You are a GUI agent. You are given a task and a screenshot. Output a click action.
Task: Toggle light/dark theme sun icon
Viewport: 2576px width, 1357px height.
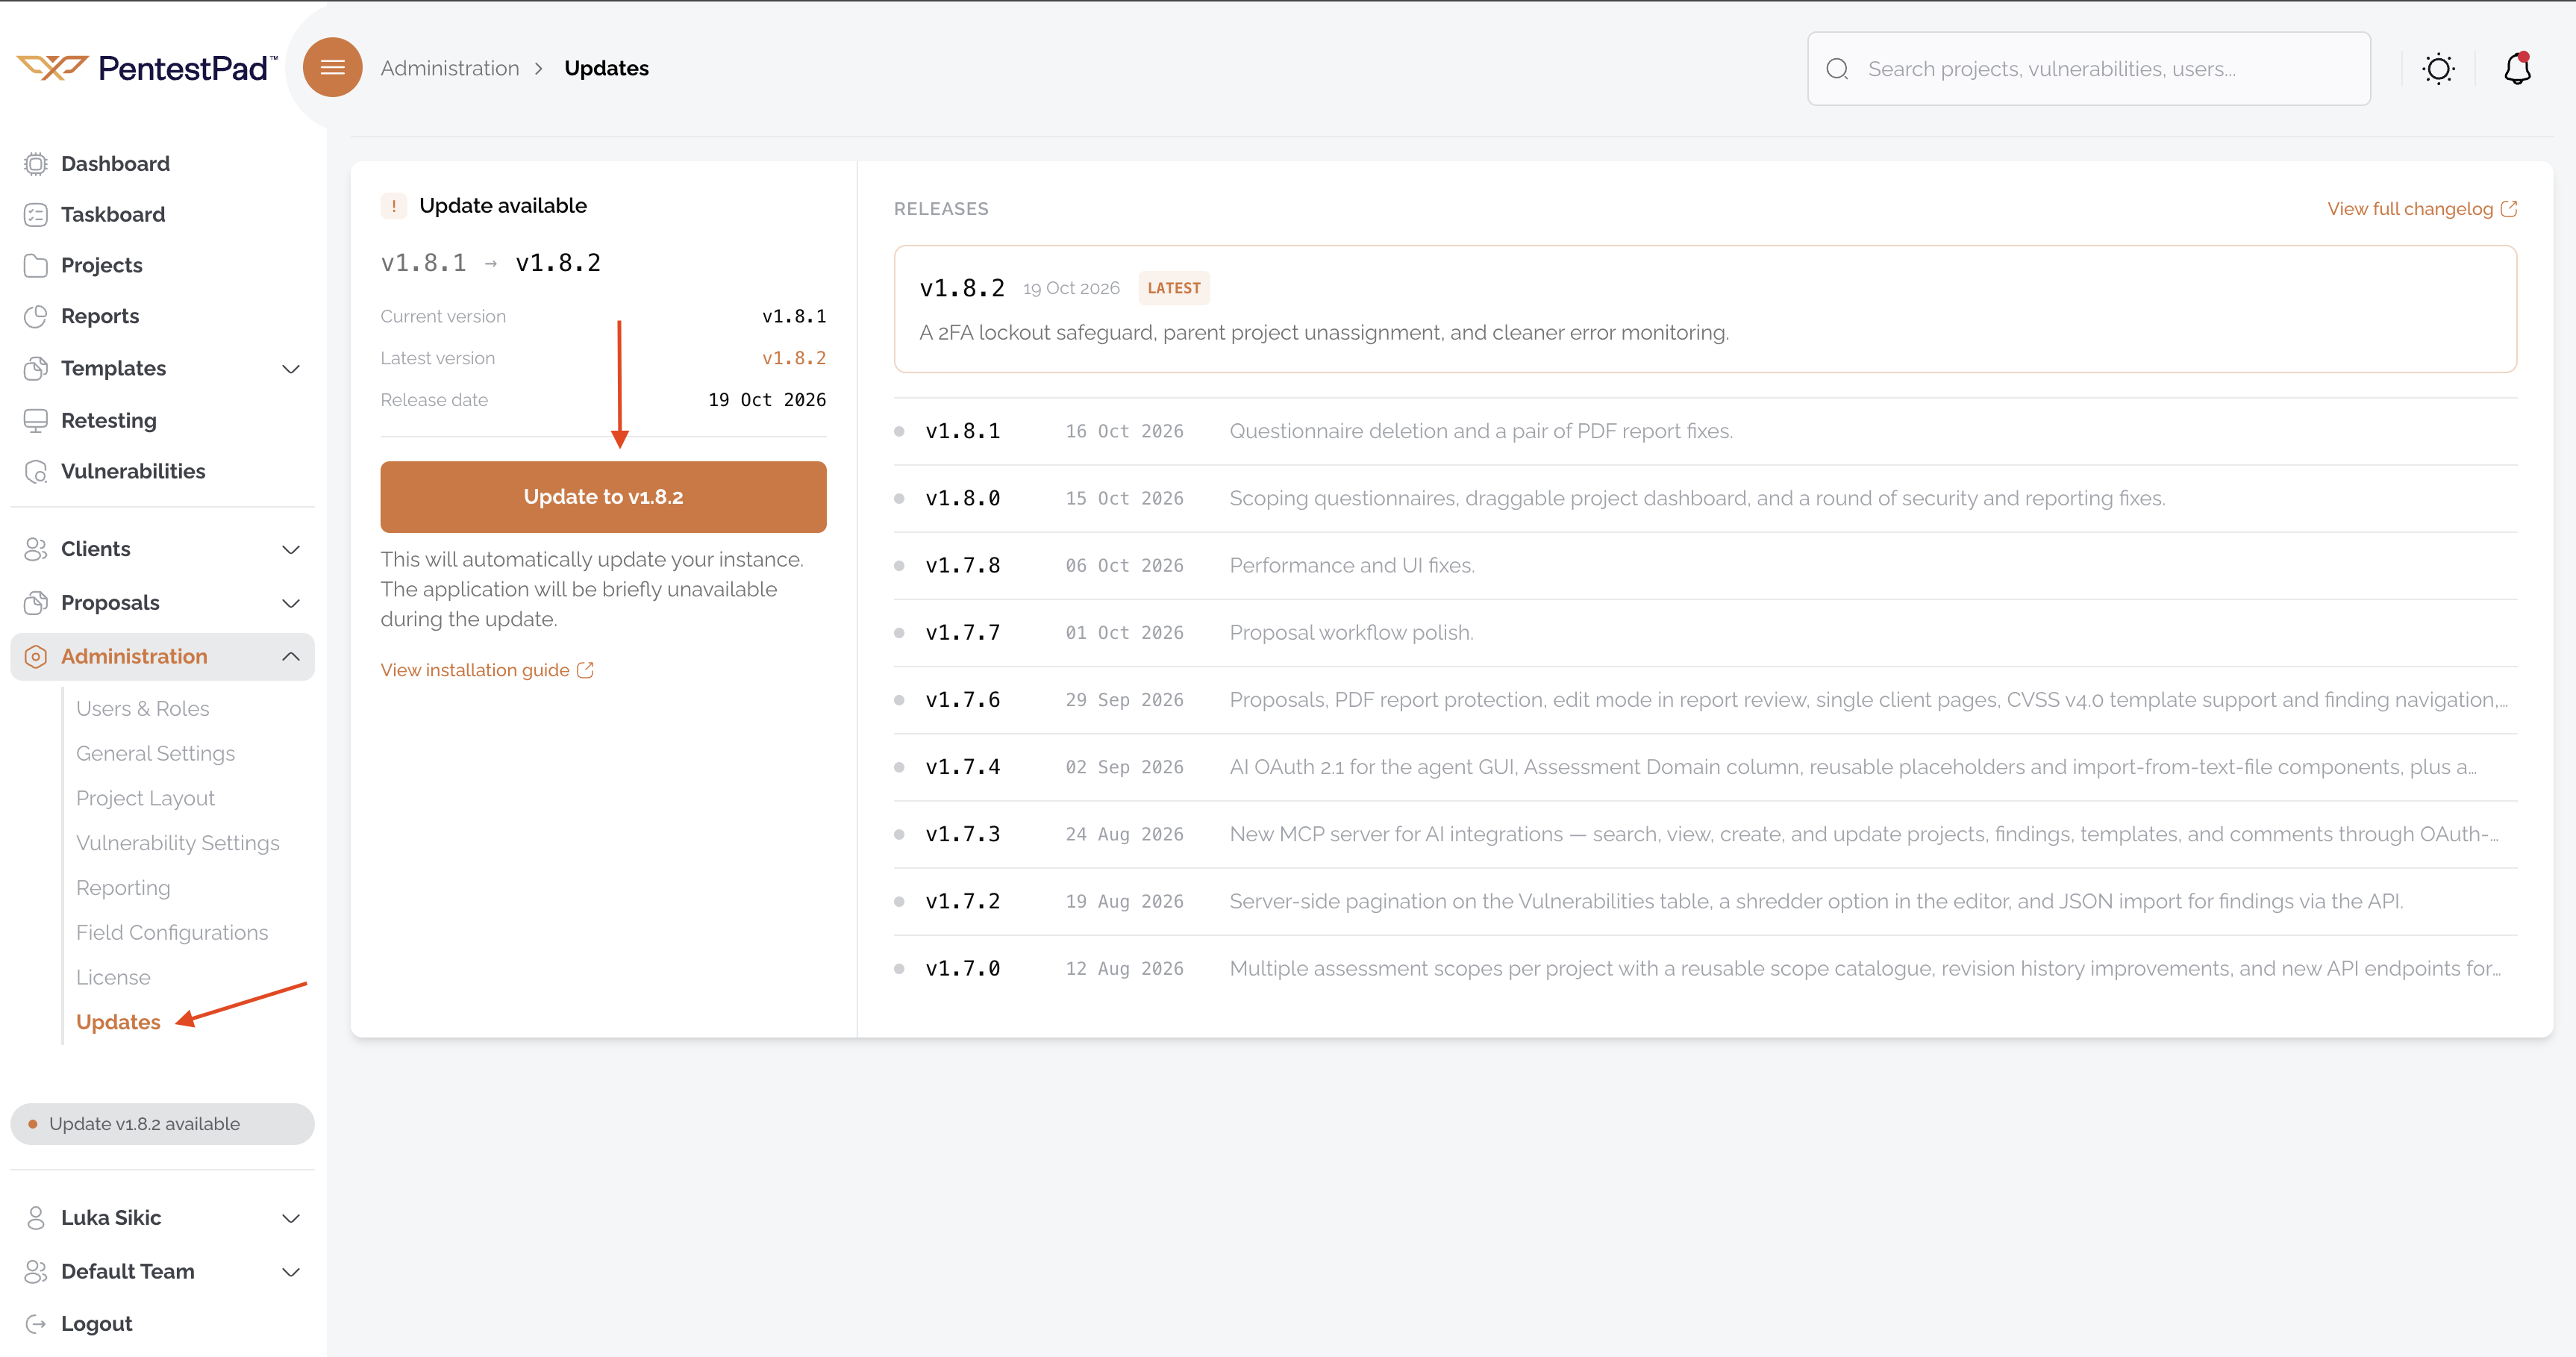pyautogui.click(x=2438, y=69)
